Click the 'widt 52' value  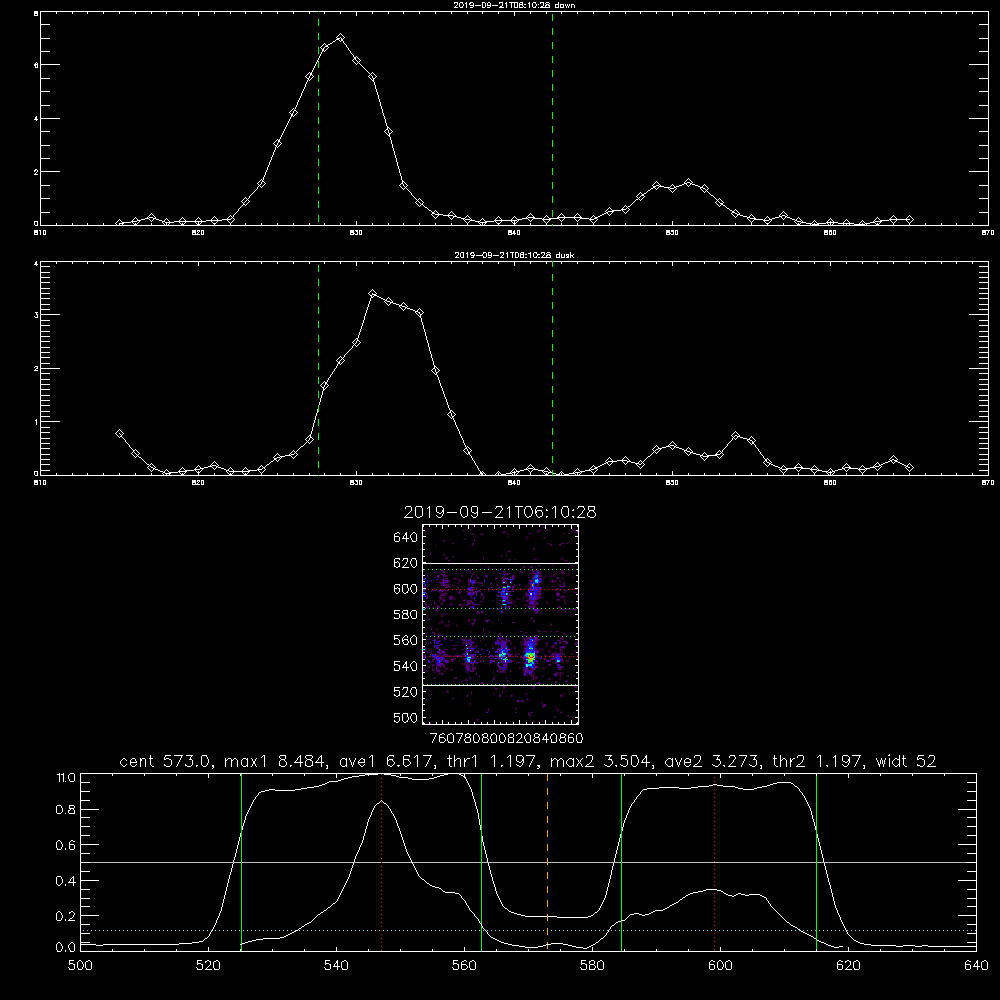906,761
